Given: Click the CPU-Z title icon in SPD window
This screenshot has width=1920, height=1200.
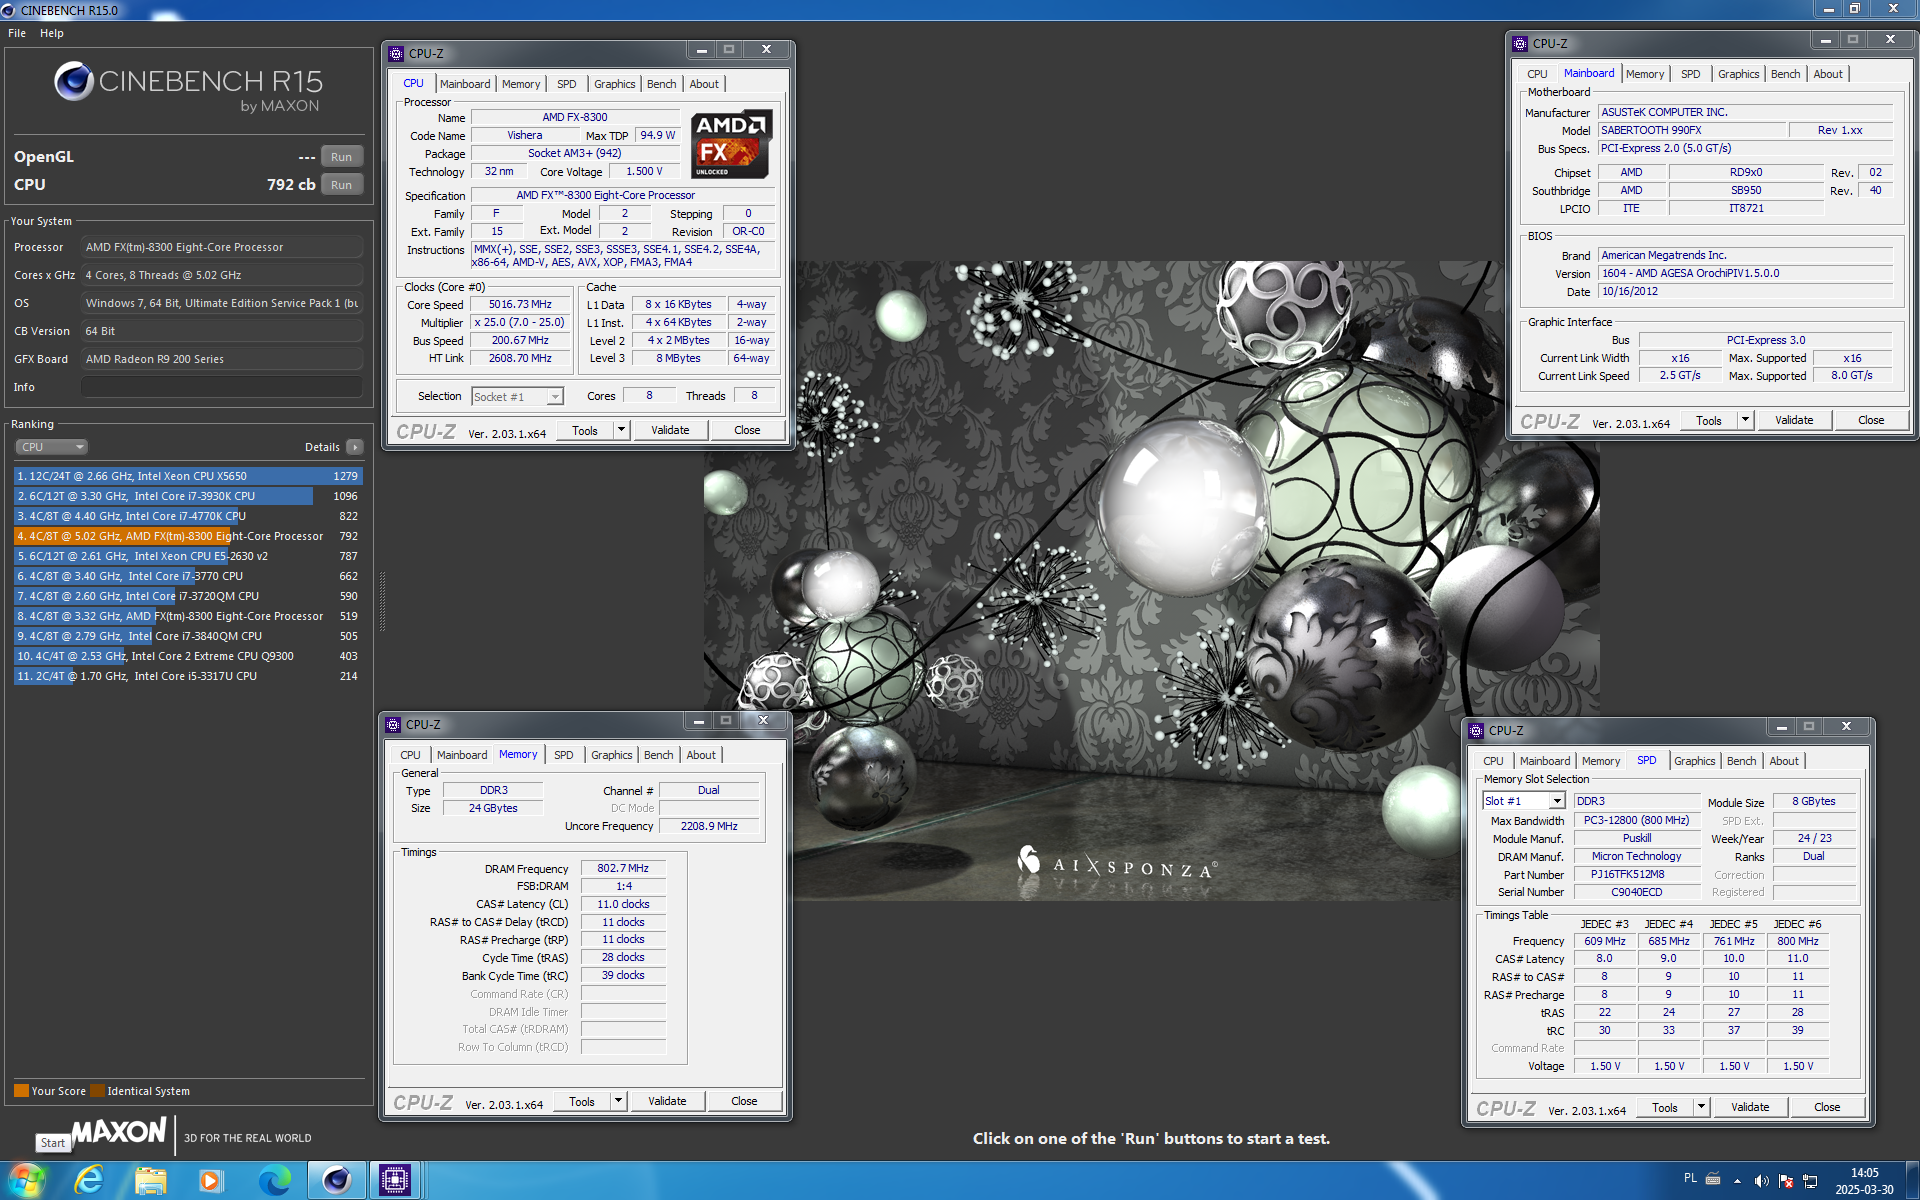Looking at the screenshot, I should pos(1476,730).
